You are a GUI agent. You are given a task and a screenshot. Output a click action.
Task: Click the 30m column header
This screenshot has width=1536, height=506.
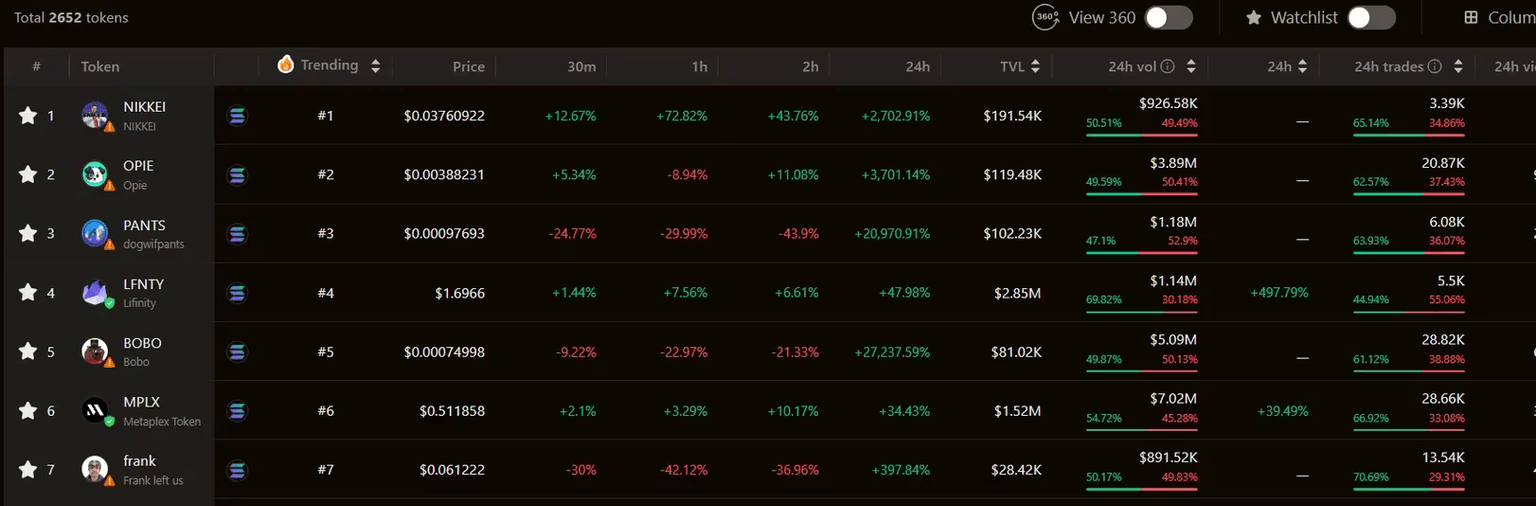point(581,67)
